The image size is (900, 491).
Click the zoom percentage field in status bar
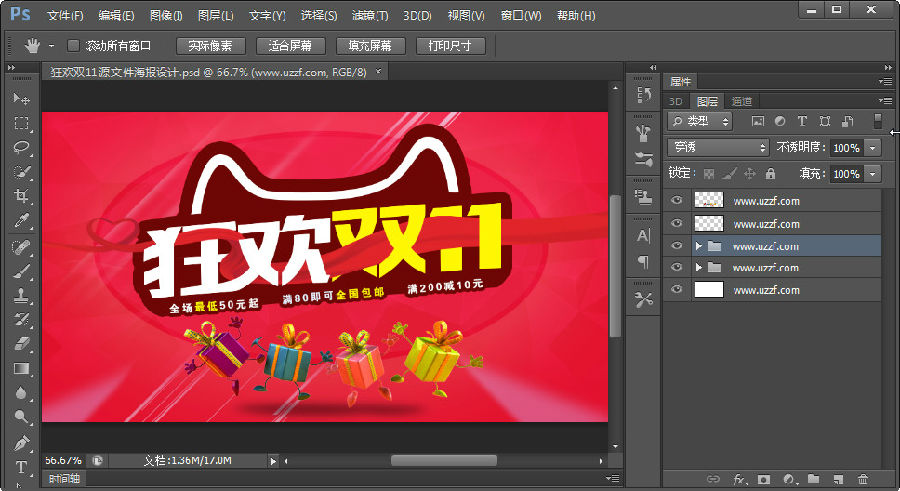click(x=64, y=461)
